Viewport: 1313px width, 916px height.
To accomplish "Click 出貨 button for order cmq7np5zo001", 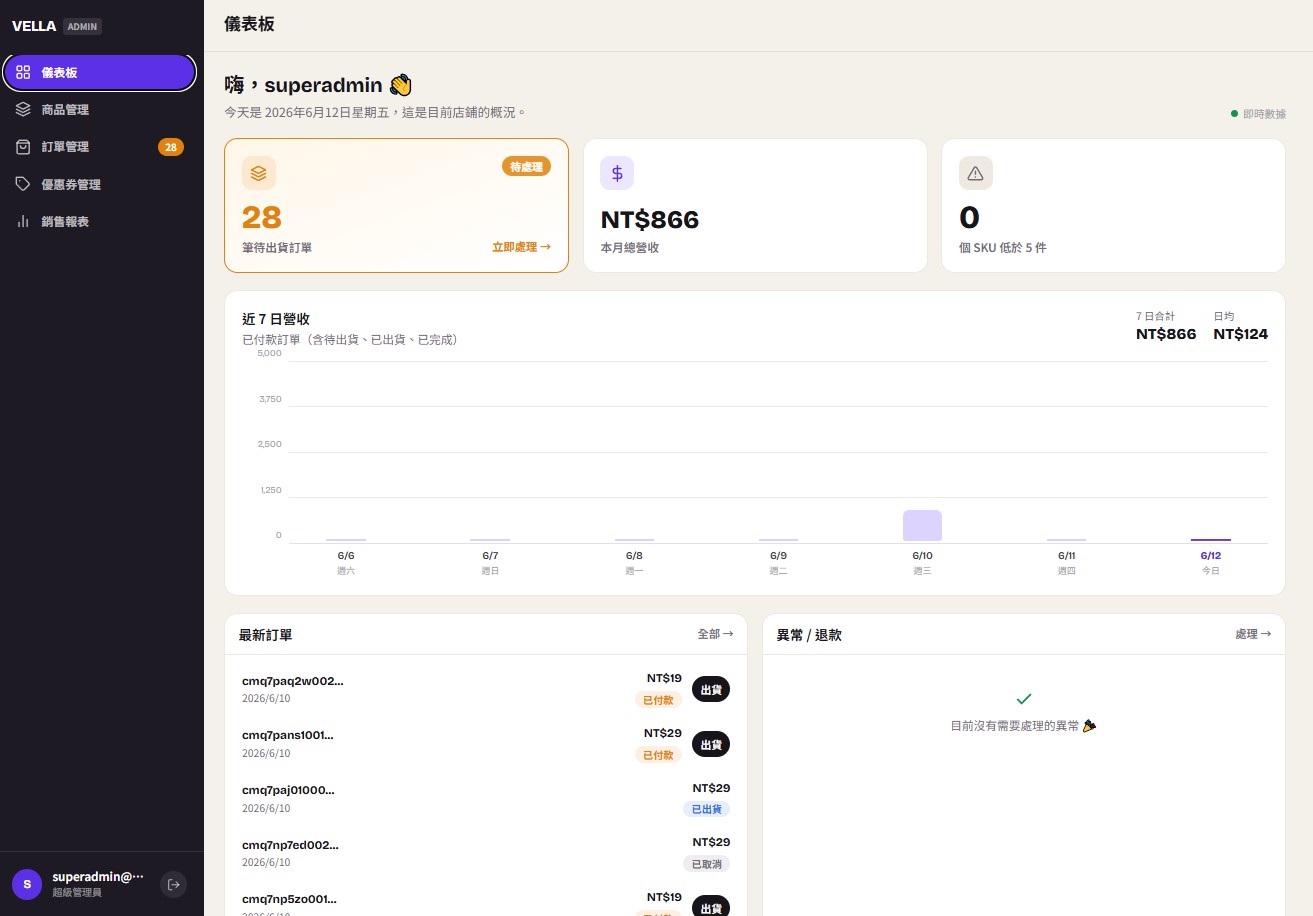I will 711,908.
